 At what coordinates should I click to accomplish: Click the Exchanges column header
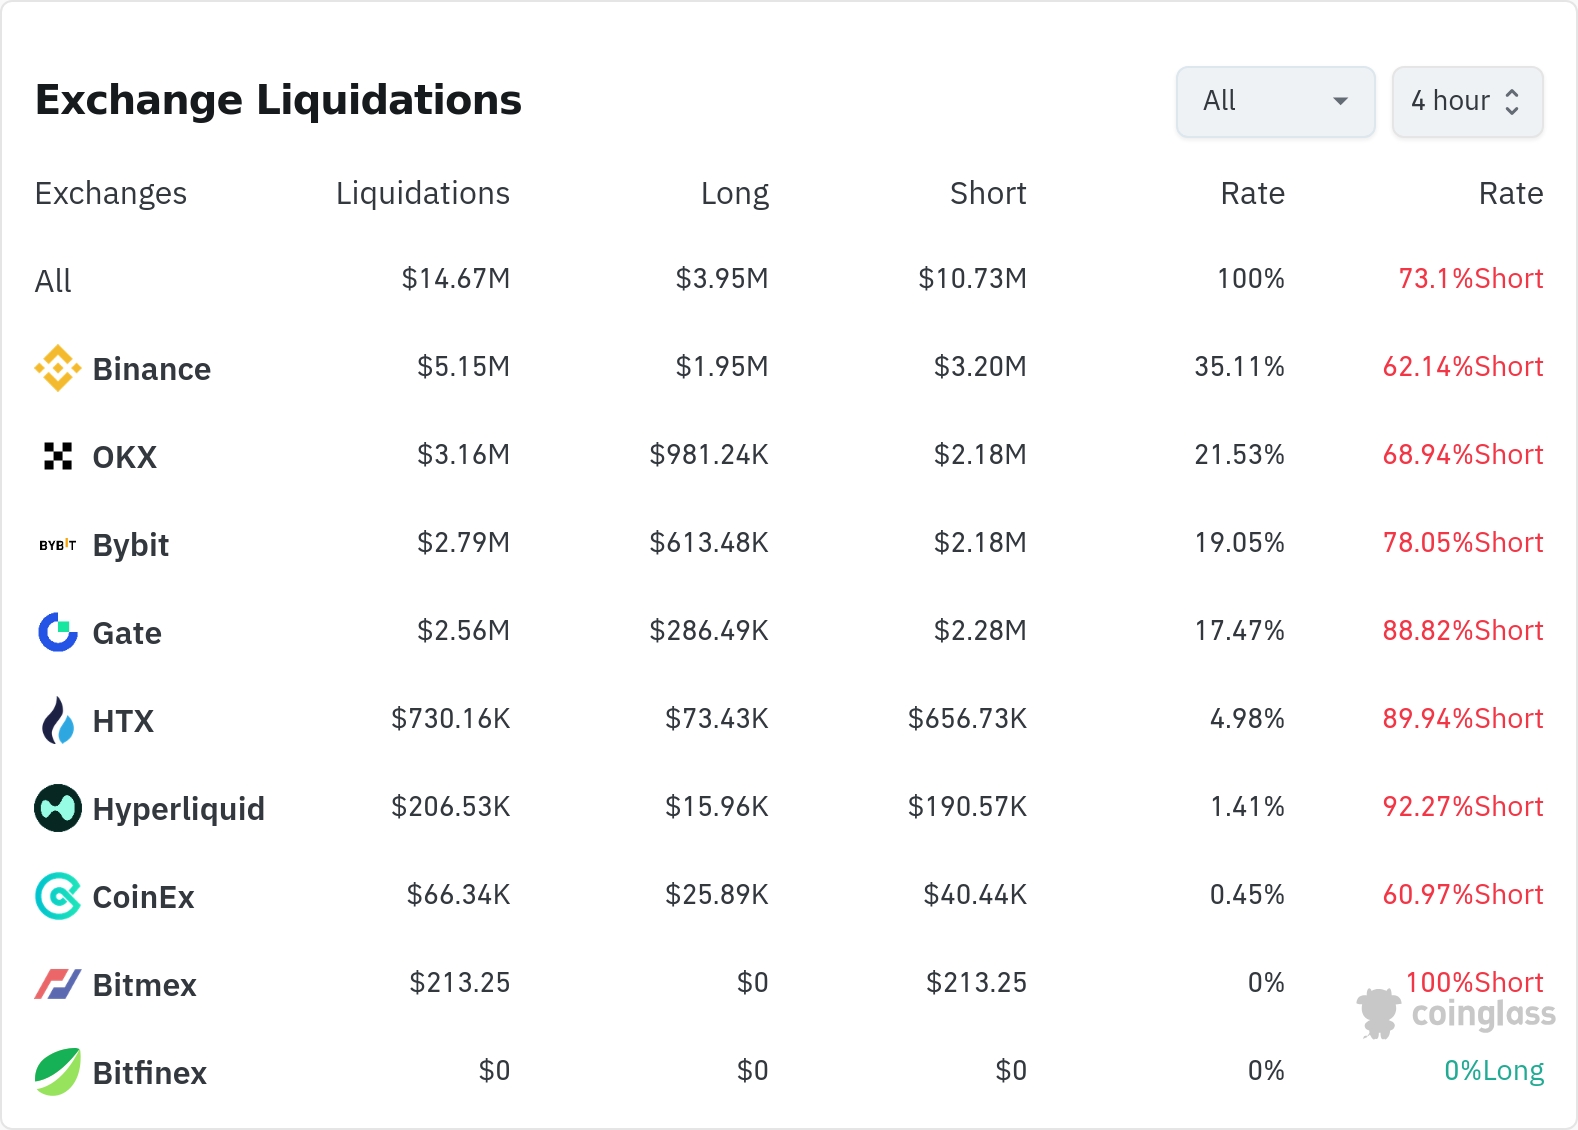111,193
